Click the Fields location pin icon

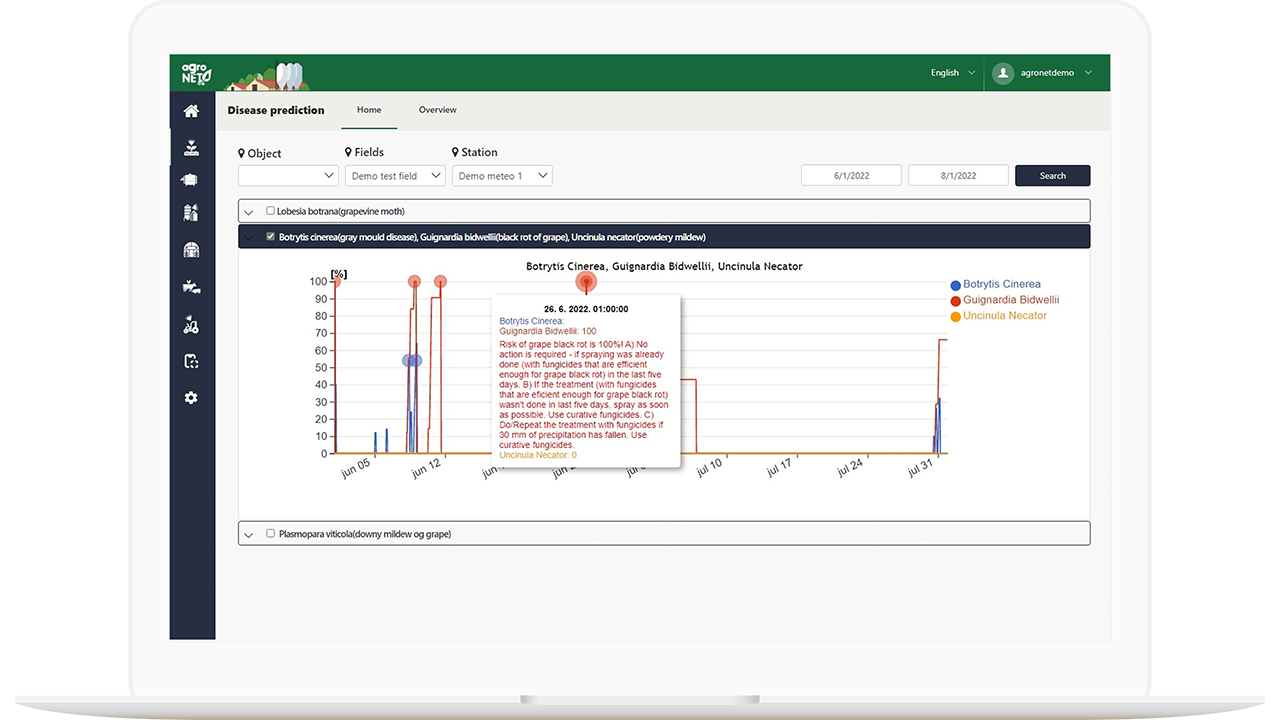point(348,152)
